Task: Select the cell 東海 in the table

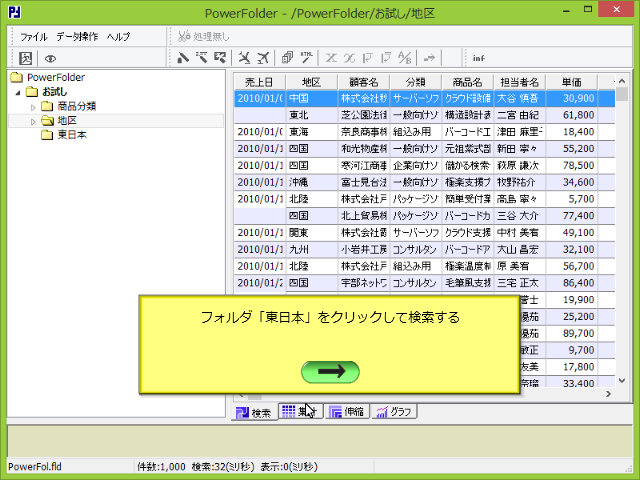Action: click(x=312, y=132)
